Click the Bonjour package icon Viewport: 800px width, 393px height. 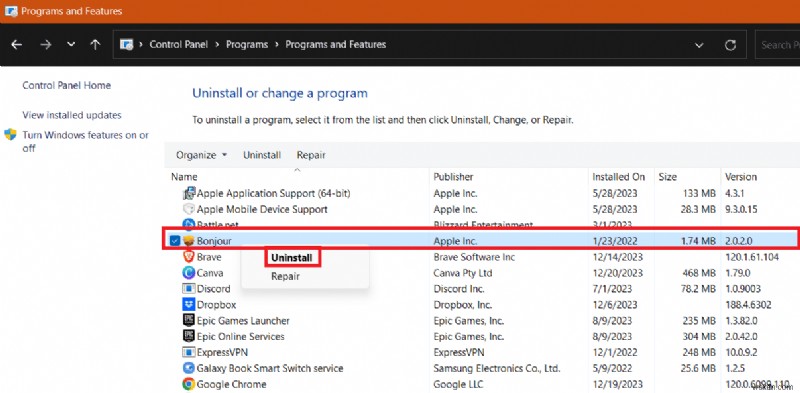(189, 241)
